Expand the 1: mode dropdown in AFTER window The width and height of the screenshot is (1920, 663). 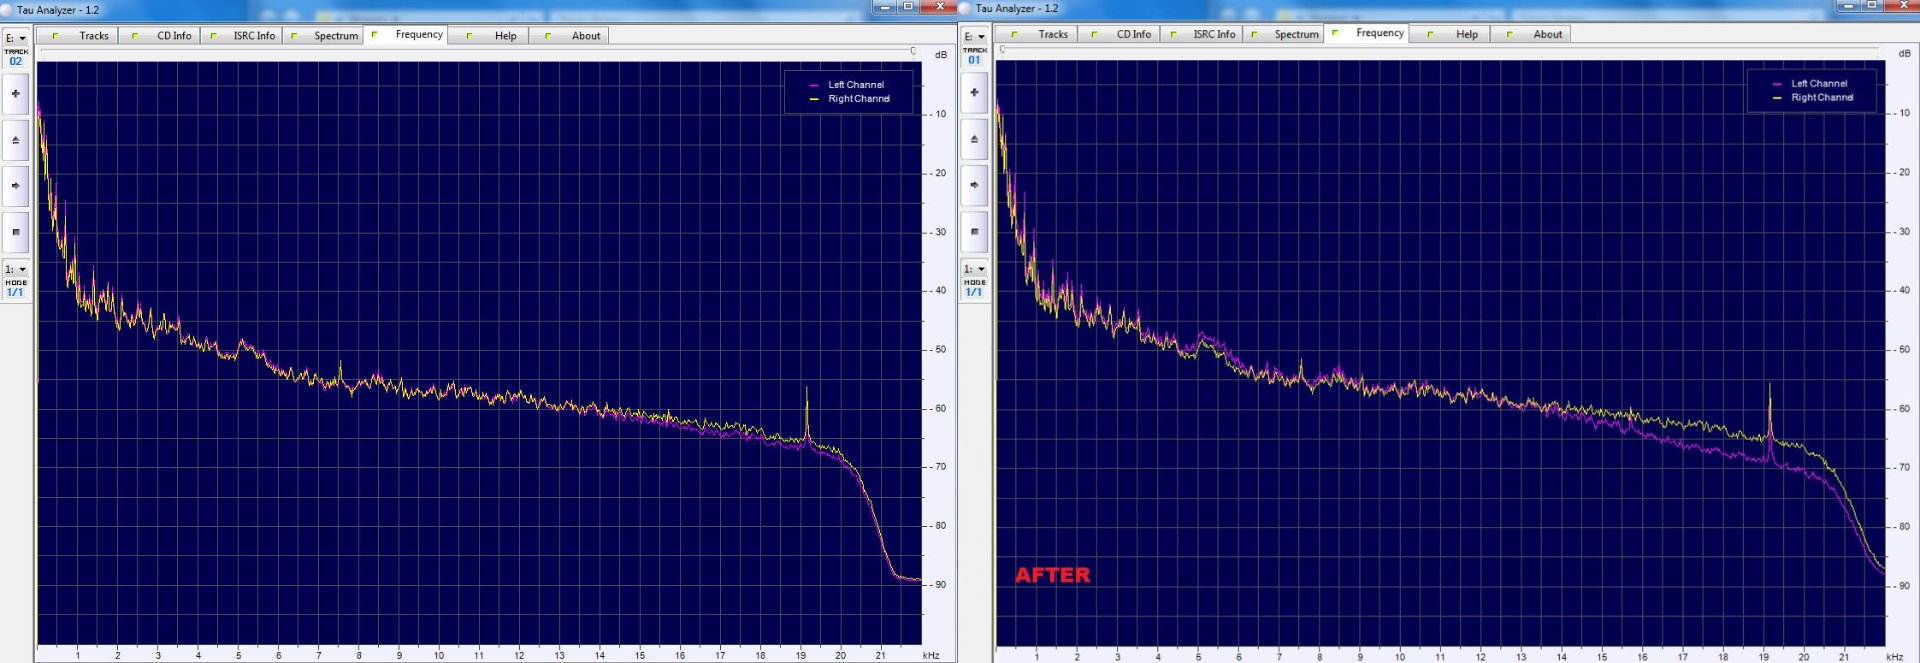pyautogui.click(x=975, y=269)
